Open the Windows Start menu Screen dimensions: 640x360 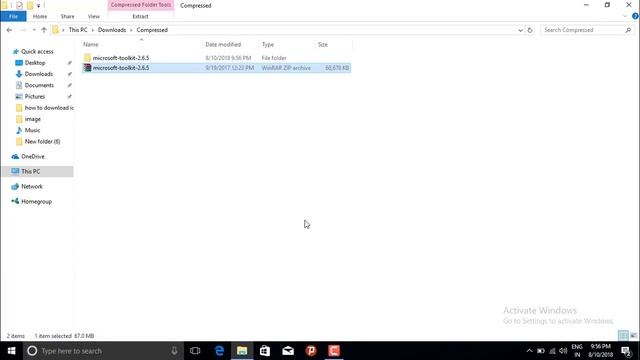click(11, 351)
